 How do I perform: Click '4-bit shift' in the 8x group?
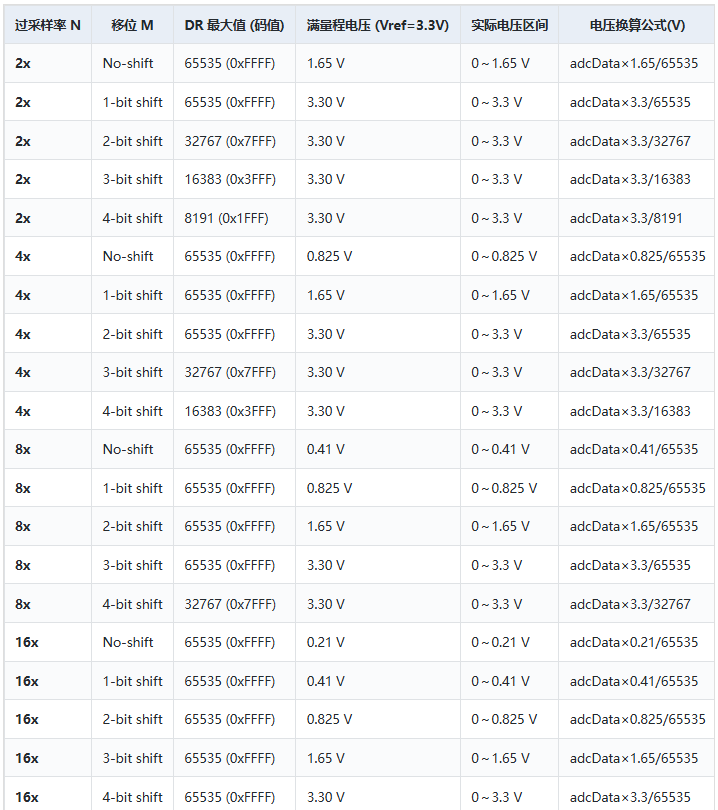(133, 604)
